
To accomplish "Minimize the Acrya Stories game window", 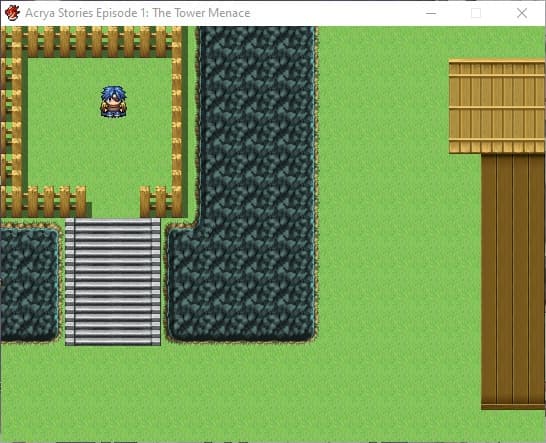I will coord(431,13).
